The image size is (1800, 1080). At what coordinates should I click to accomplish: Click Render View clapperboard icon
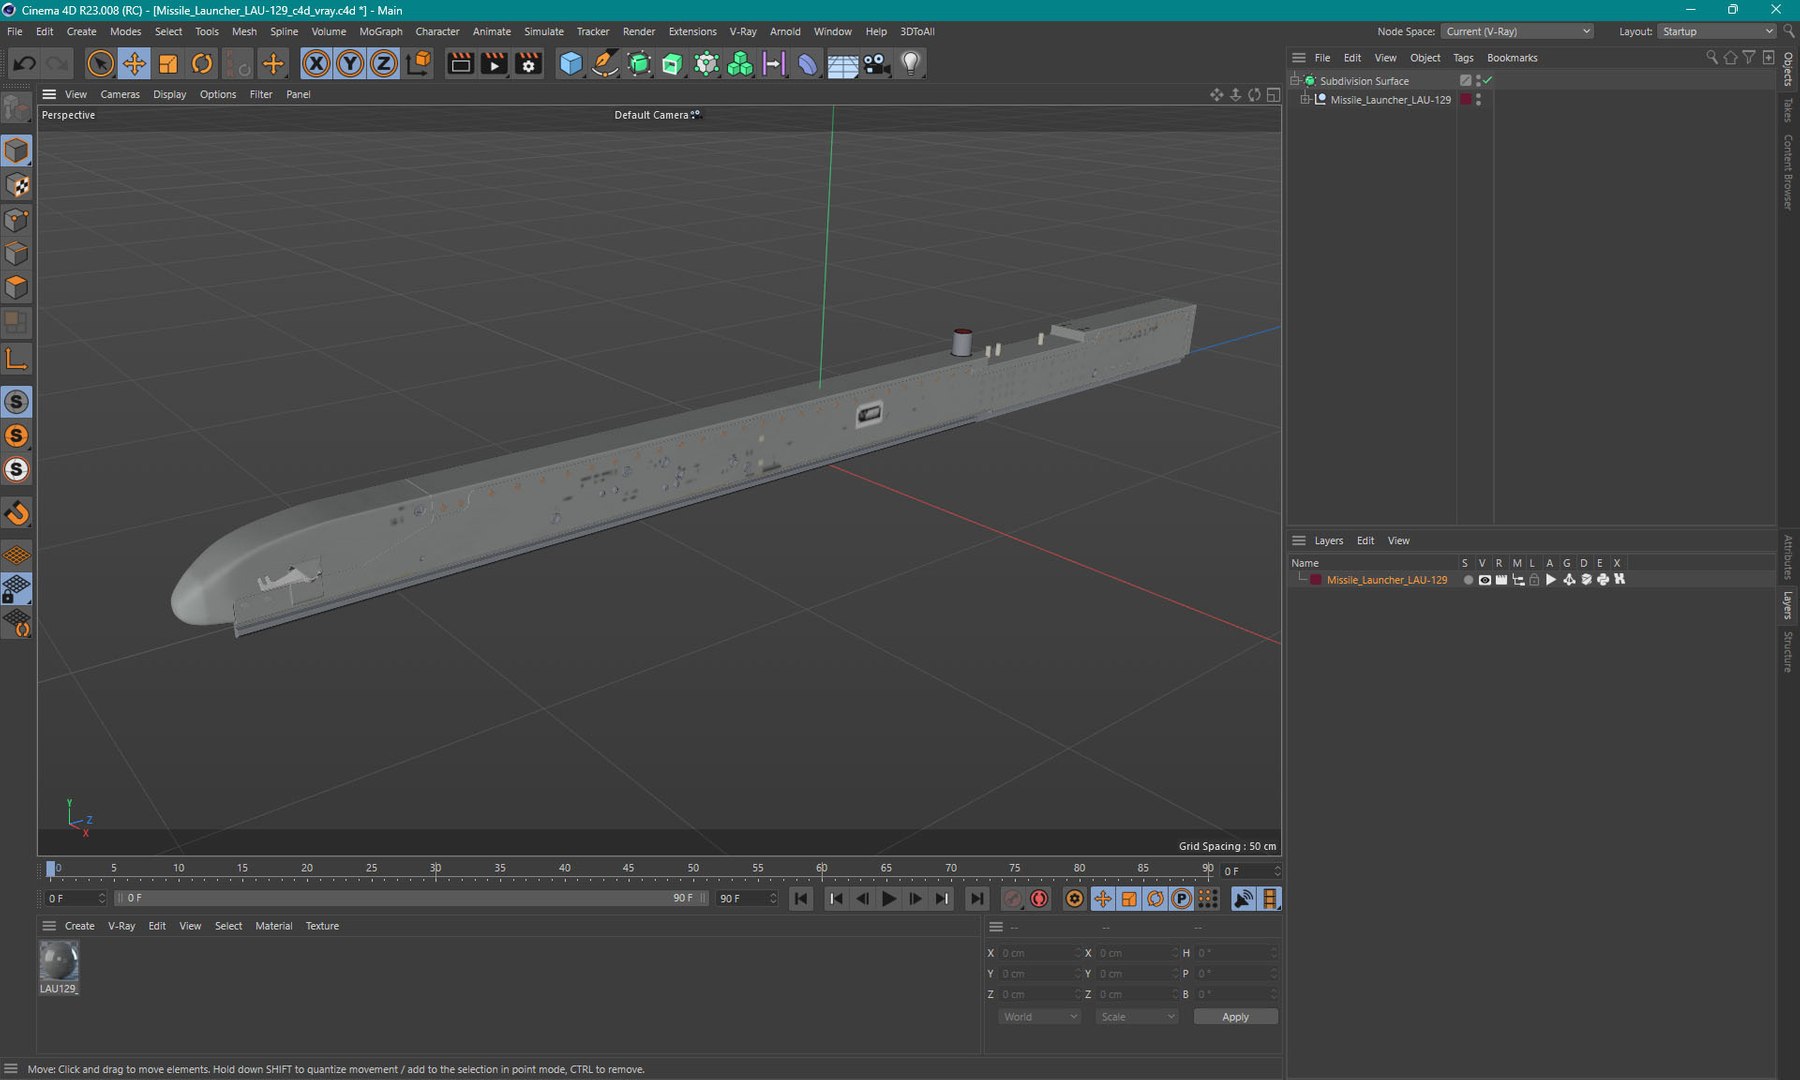pos(460,63)
